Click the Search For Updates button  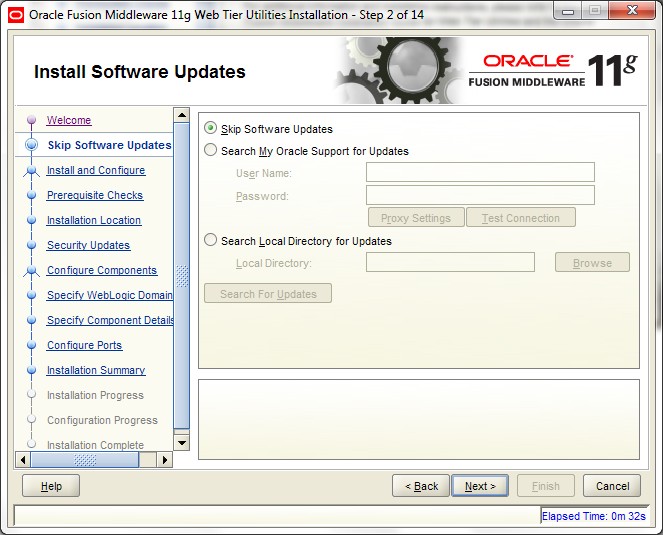[268, 294]
